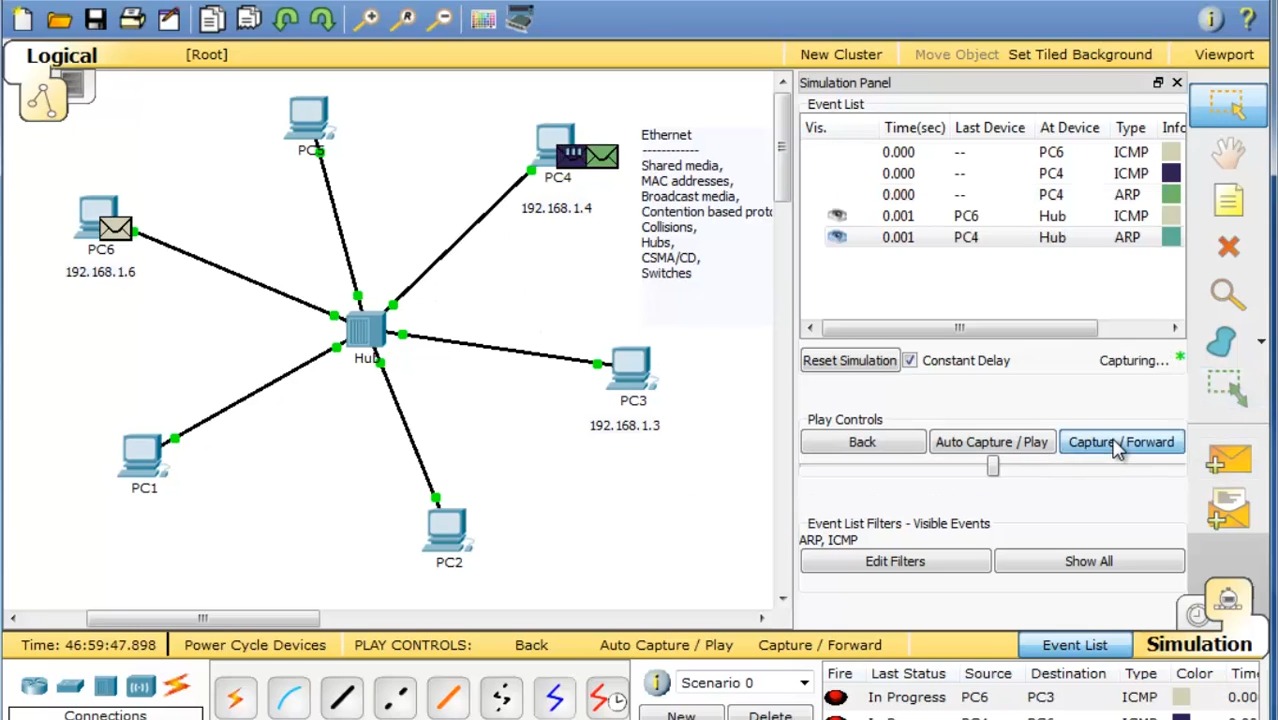Click Set Tiled Background
The width and height of the screenshot is (1278, 720).
[1080, 55]
